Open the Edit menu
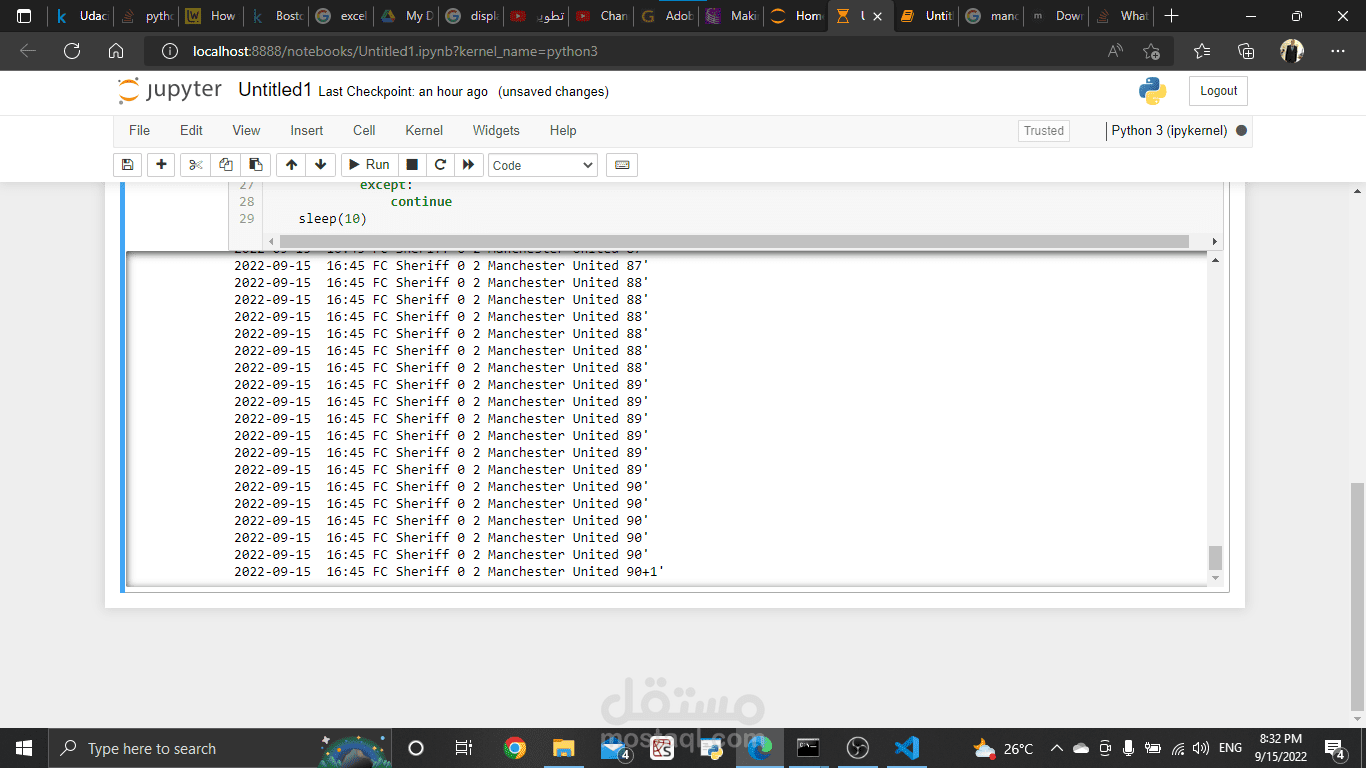The image size is (1366, 768). (191, 130)
